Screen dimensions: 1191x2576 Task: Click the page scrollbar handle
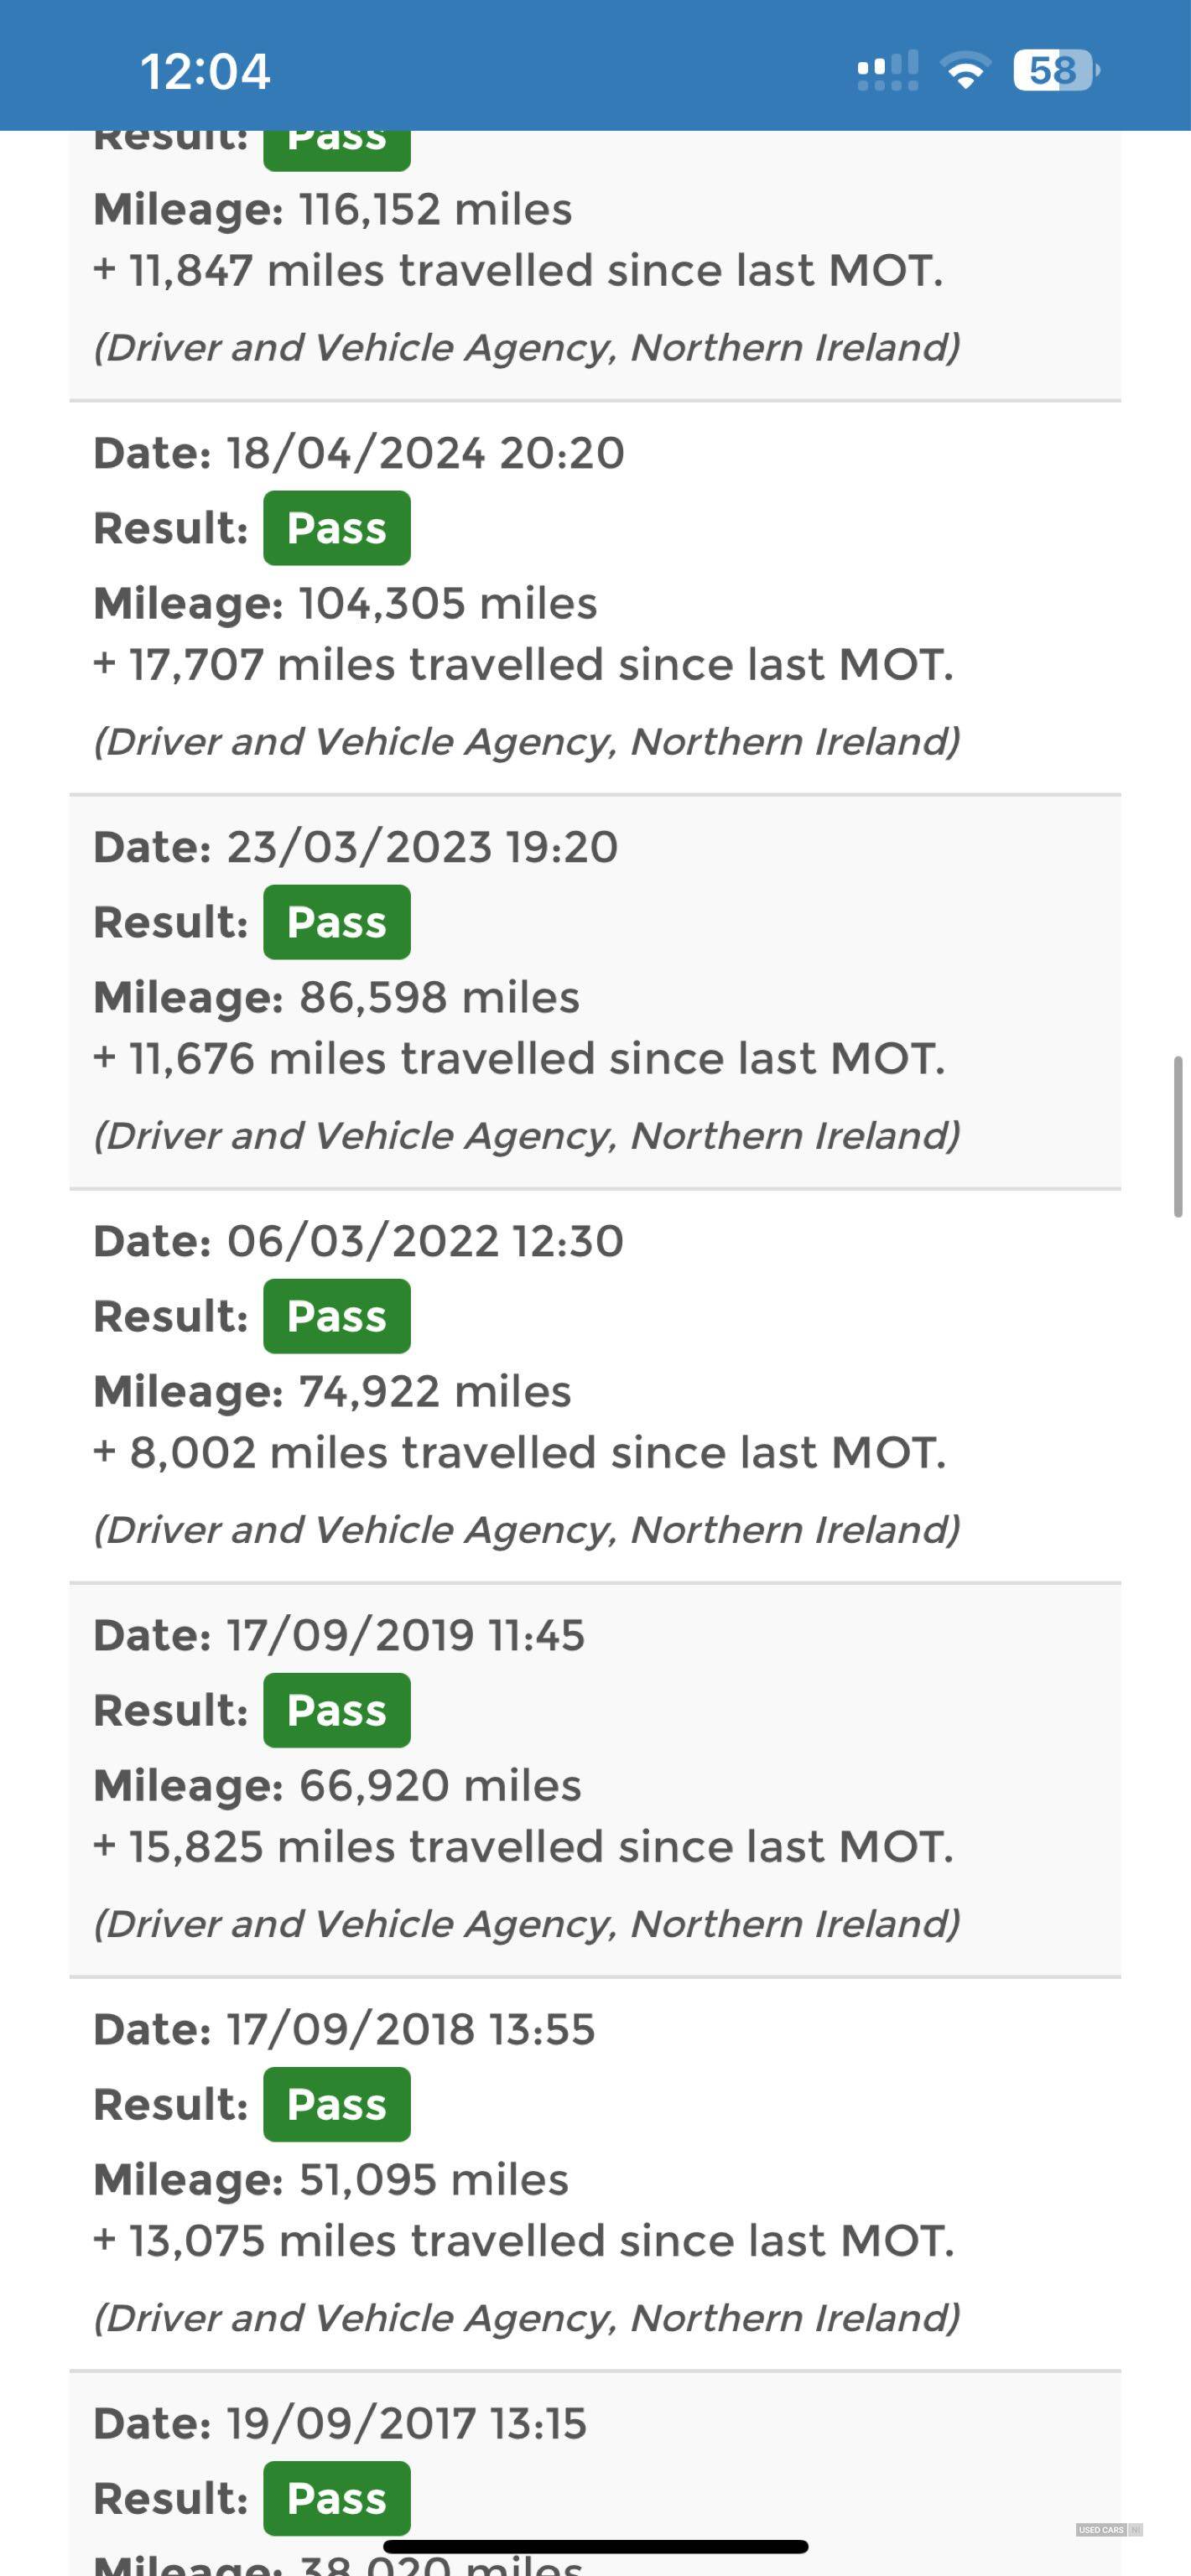click(1178, 1136)
